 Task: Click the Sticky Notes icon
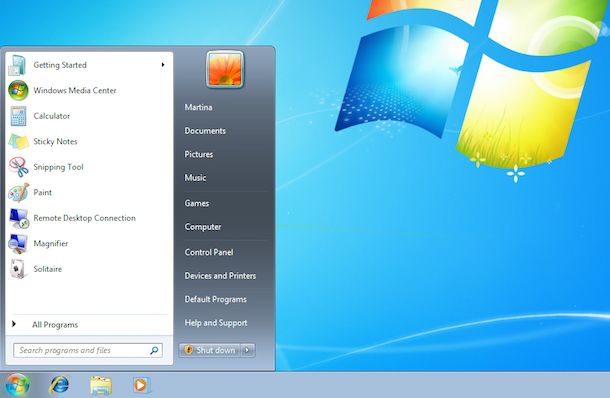pos(18,142)
